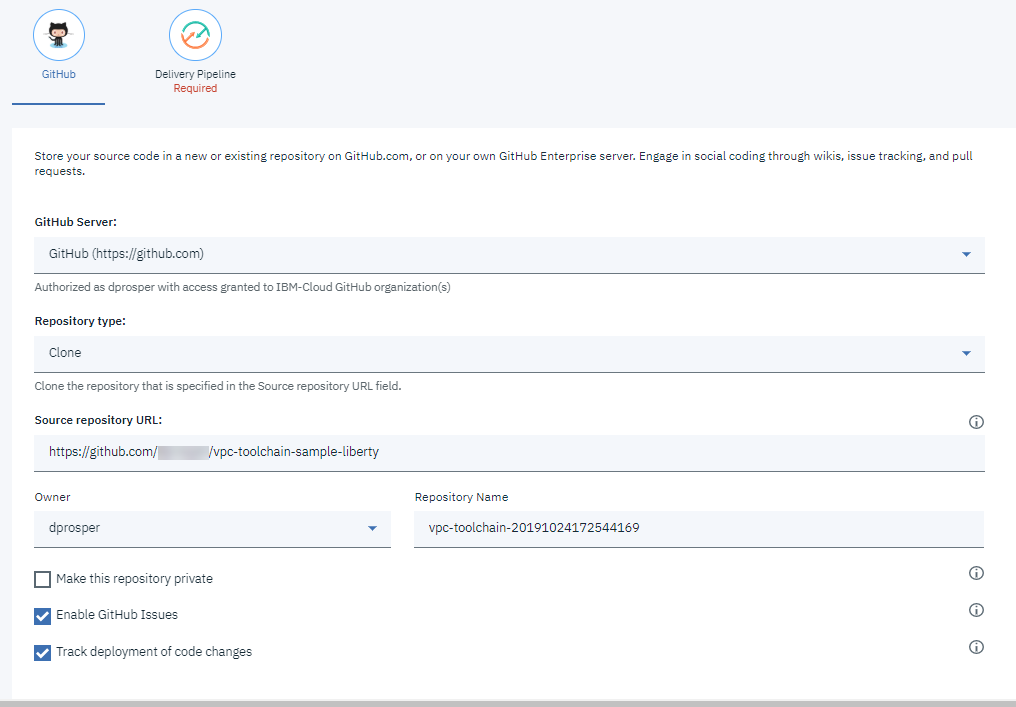1016x707 pixels.
Task: Click into the Source repository URL field
Action: 509,453
